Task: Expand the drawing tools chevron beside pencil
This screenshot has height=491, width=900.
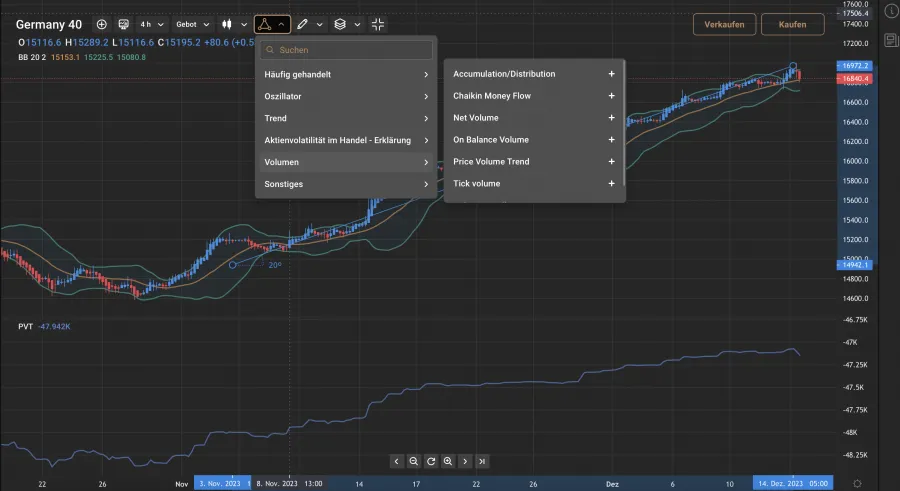Action: pos(320,24)
